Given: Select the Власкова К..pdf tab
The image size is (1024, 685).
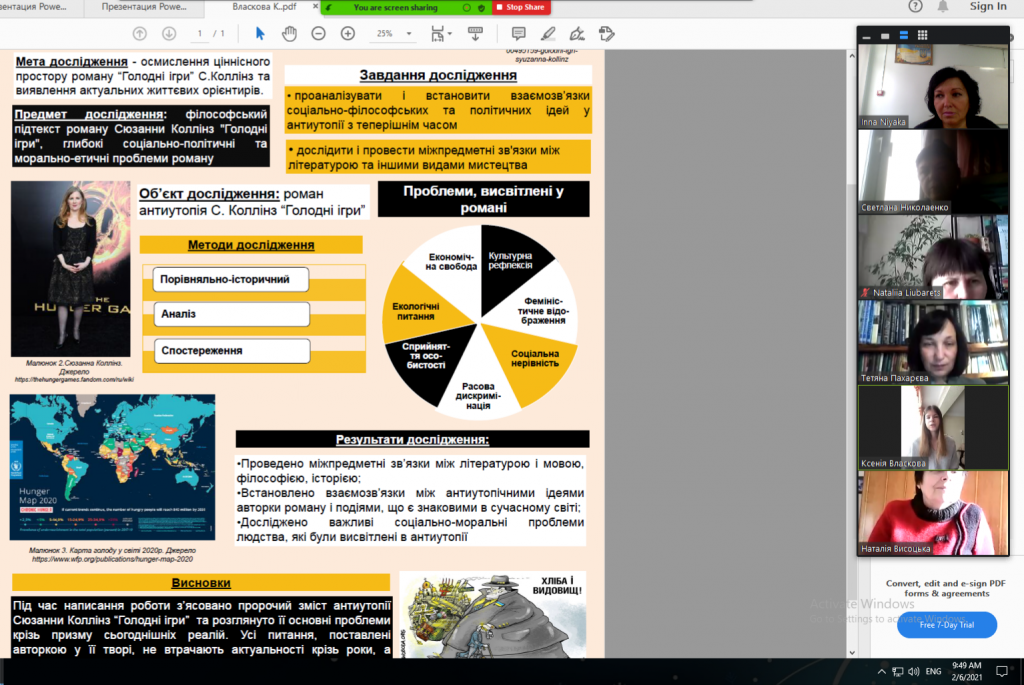Looking at the screenshot, I should [264, 7].
